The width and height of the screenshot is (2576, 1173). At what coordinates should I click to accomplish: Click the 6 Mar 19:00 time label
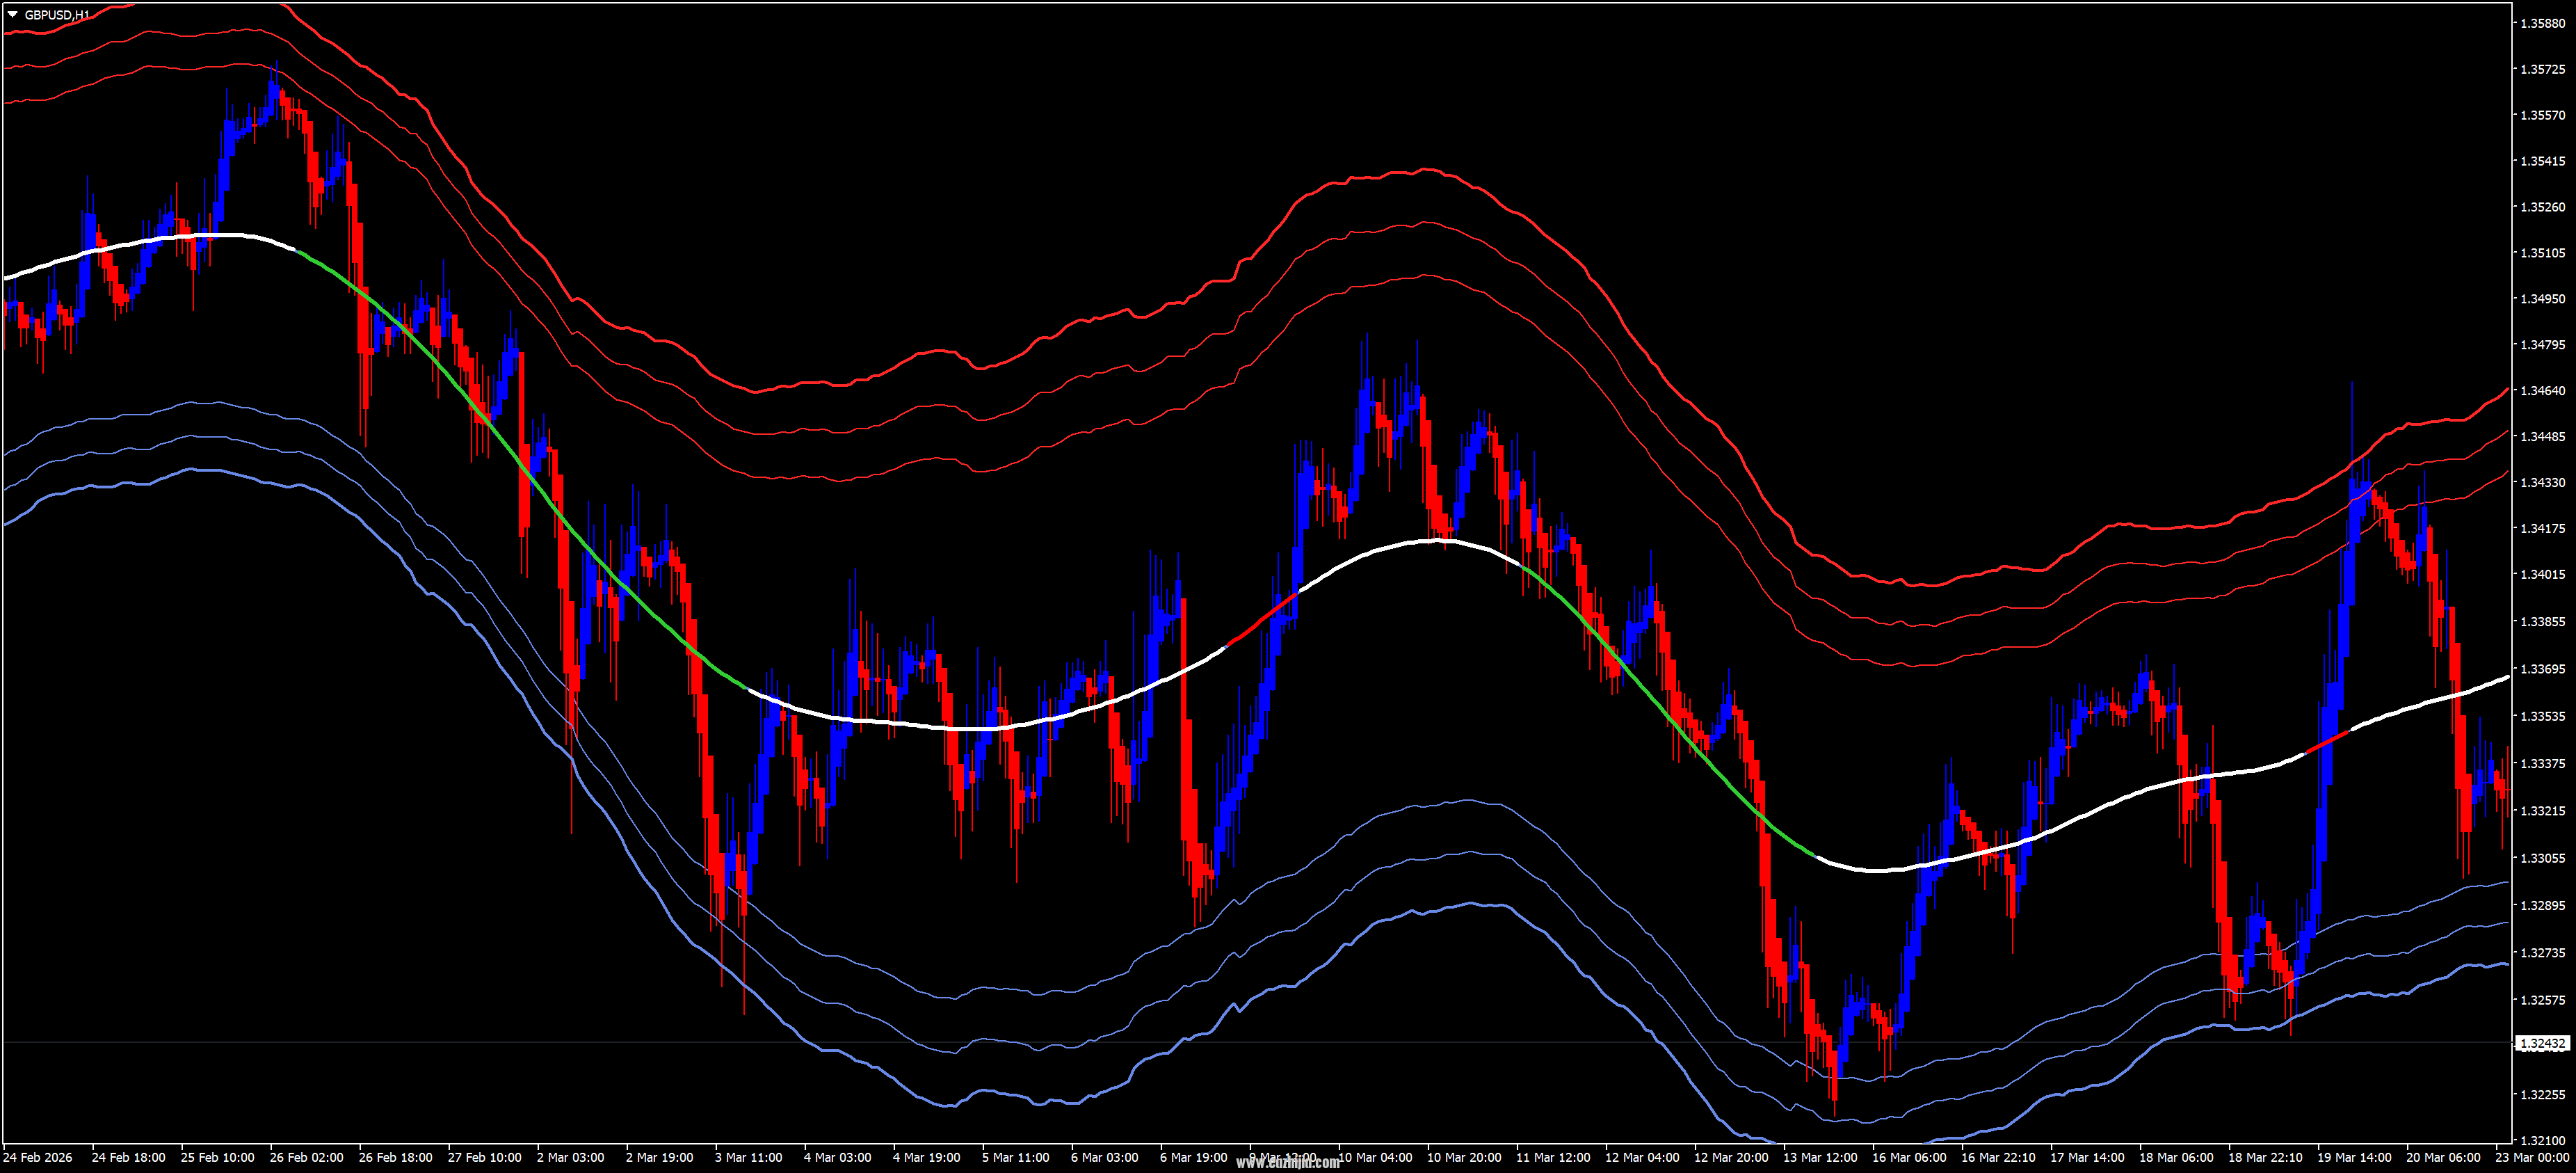pos(1194,1157)
